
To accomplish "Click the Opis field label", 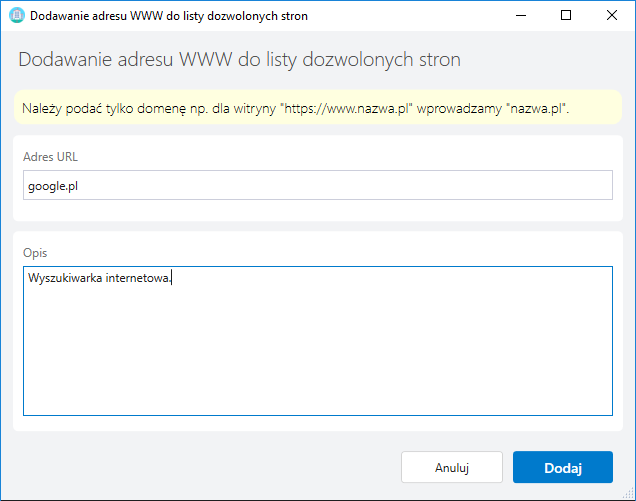I will tap(35, 253).
